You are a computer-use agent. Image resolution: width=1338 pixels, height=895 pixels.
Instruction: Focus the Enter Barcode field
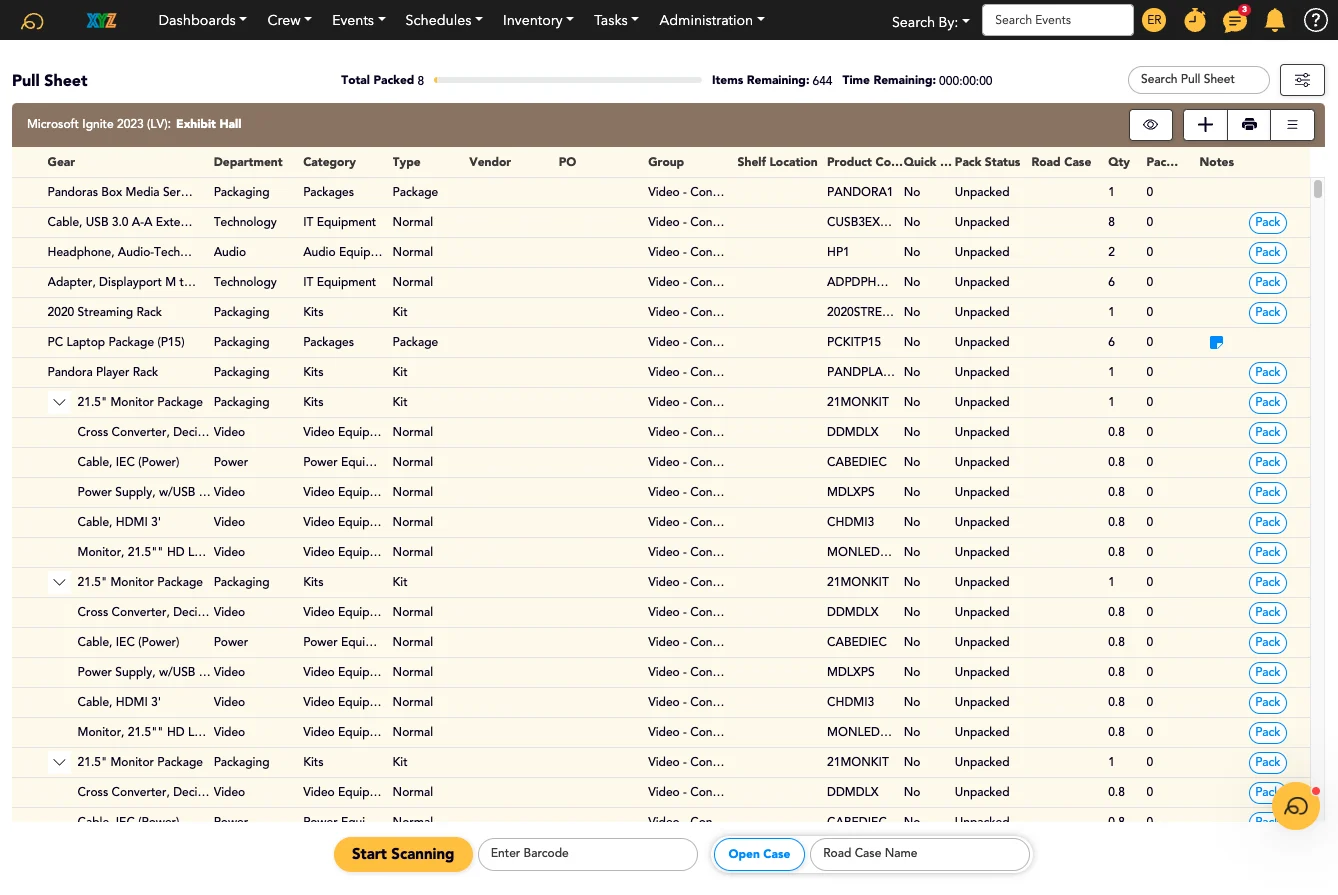pos(588,854)
